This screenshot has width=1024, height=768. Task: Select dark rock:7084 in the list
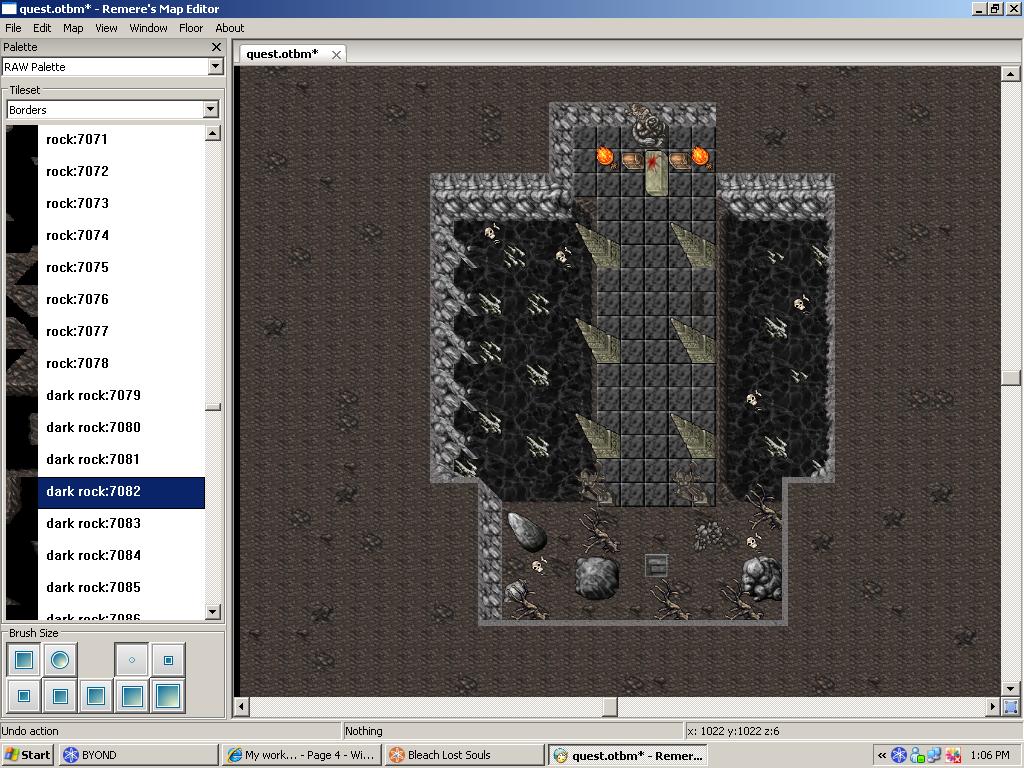click(105, 555)
